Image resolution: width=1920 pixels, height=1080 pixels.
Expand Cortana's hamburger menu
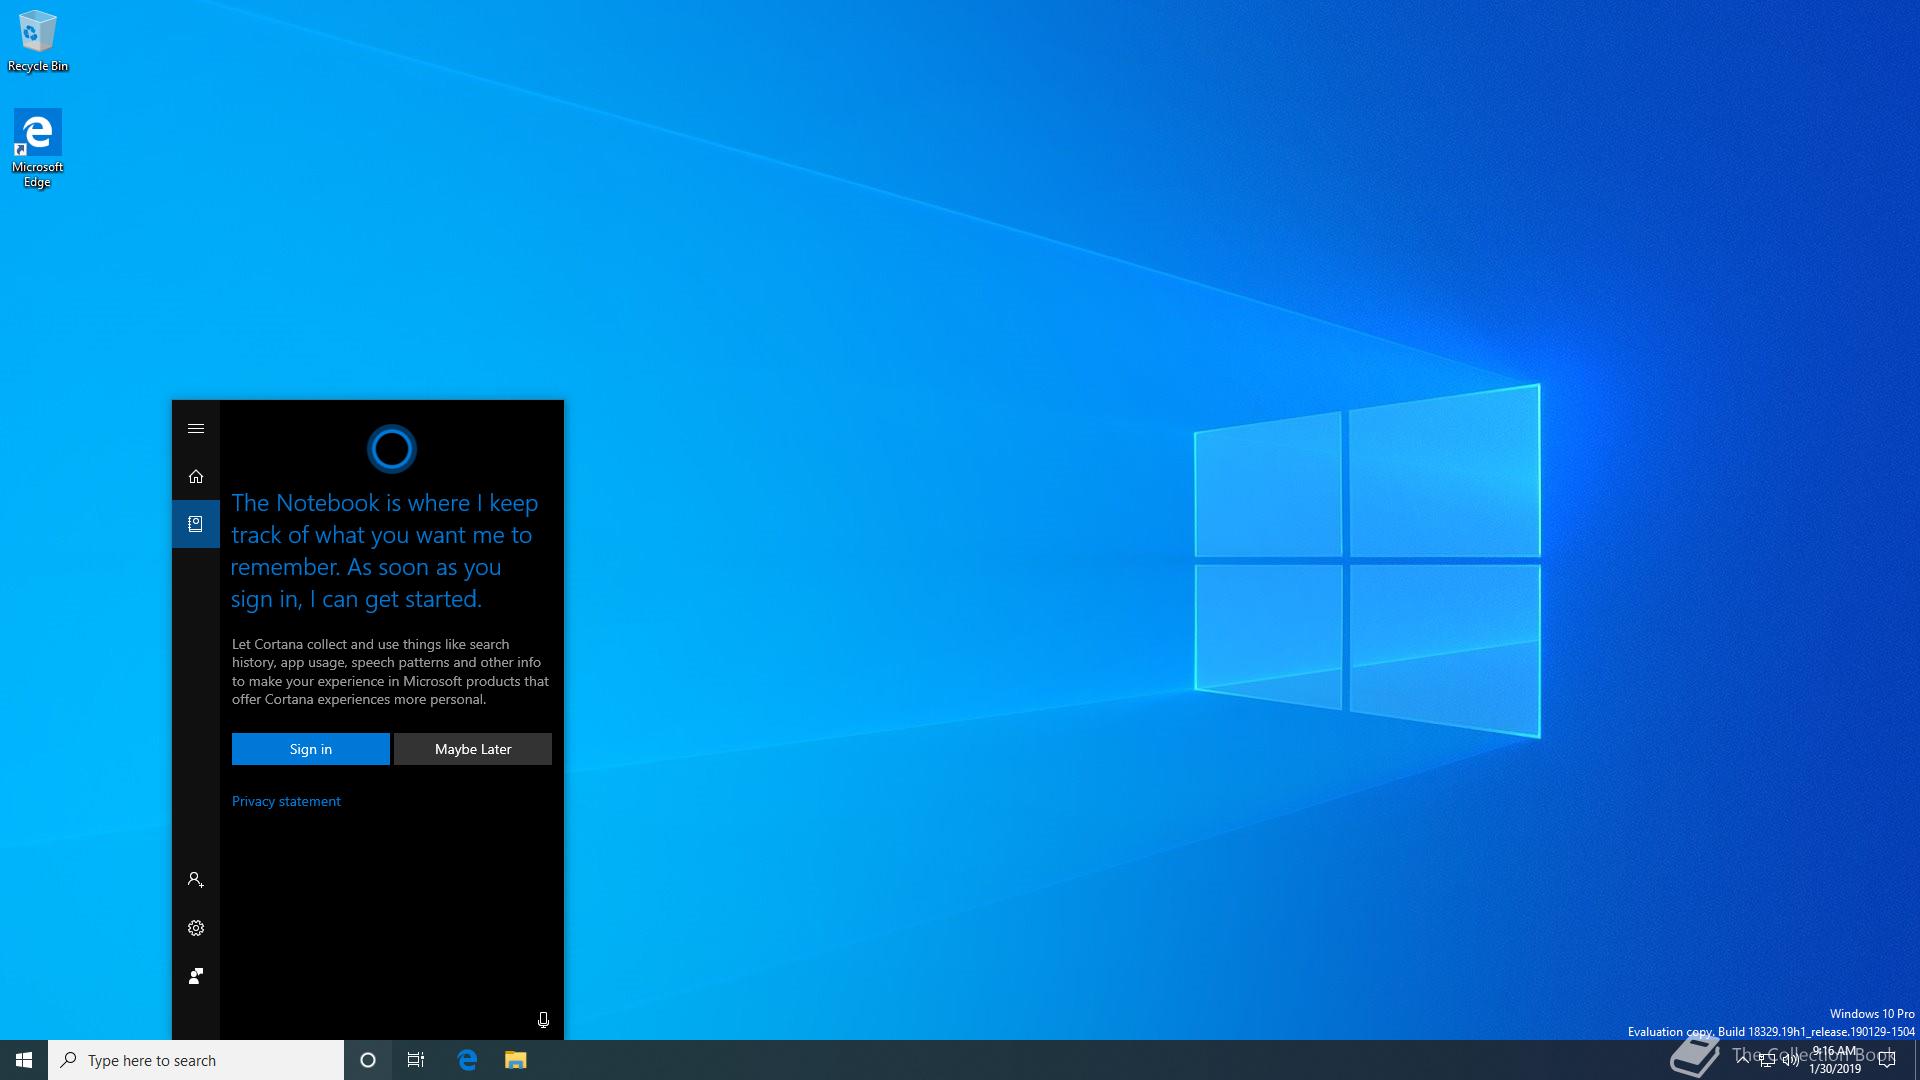pos(196,429)
